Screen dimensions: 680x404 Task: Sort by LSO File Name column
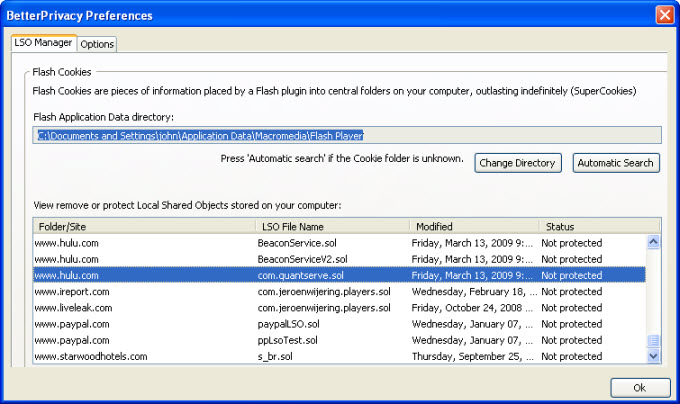(333, 226)
